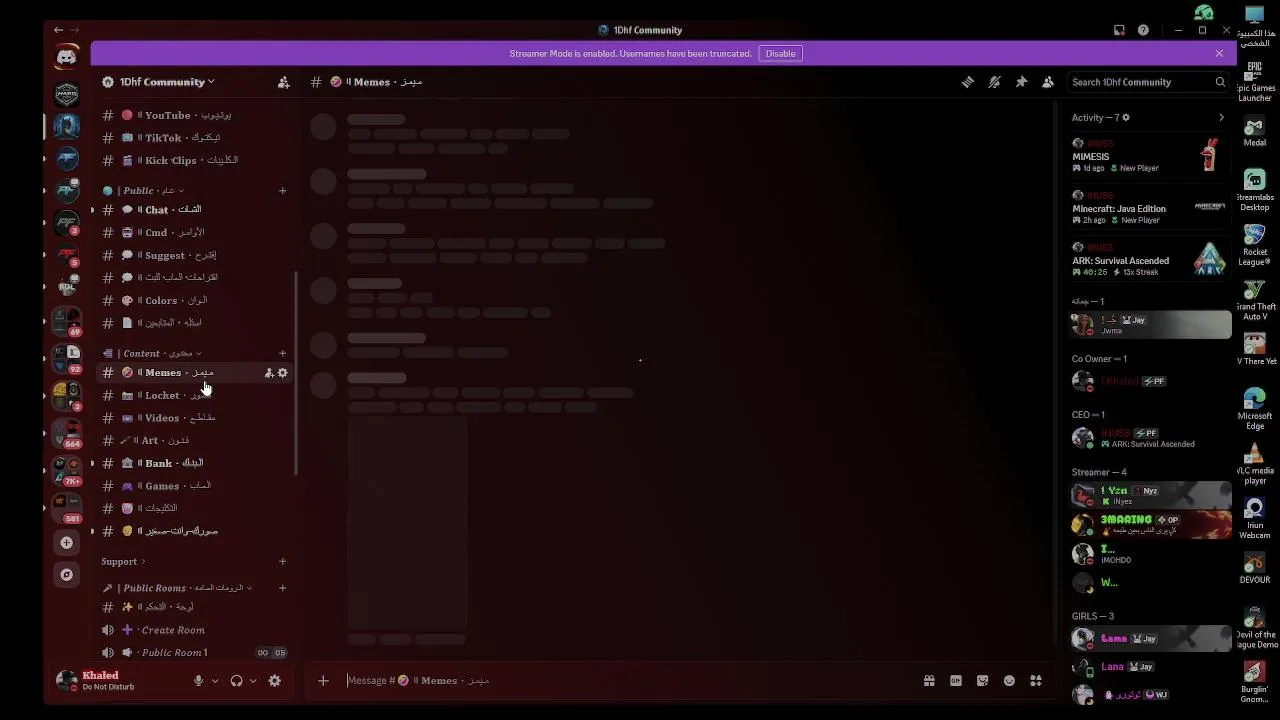Expand the Support category
This screenshot has height=720, width=1280.
point(123,562)
